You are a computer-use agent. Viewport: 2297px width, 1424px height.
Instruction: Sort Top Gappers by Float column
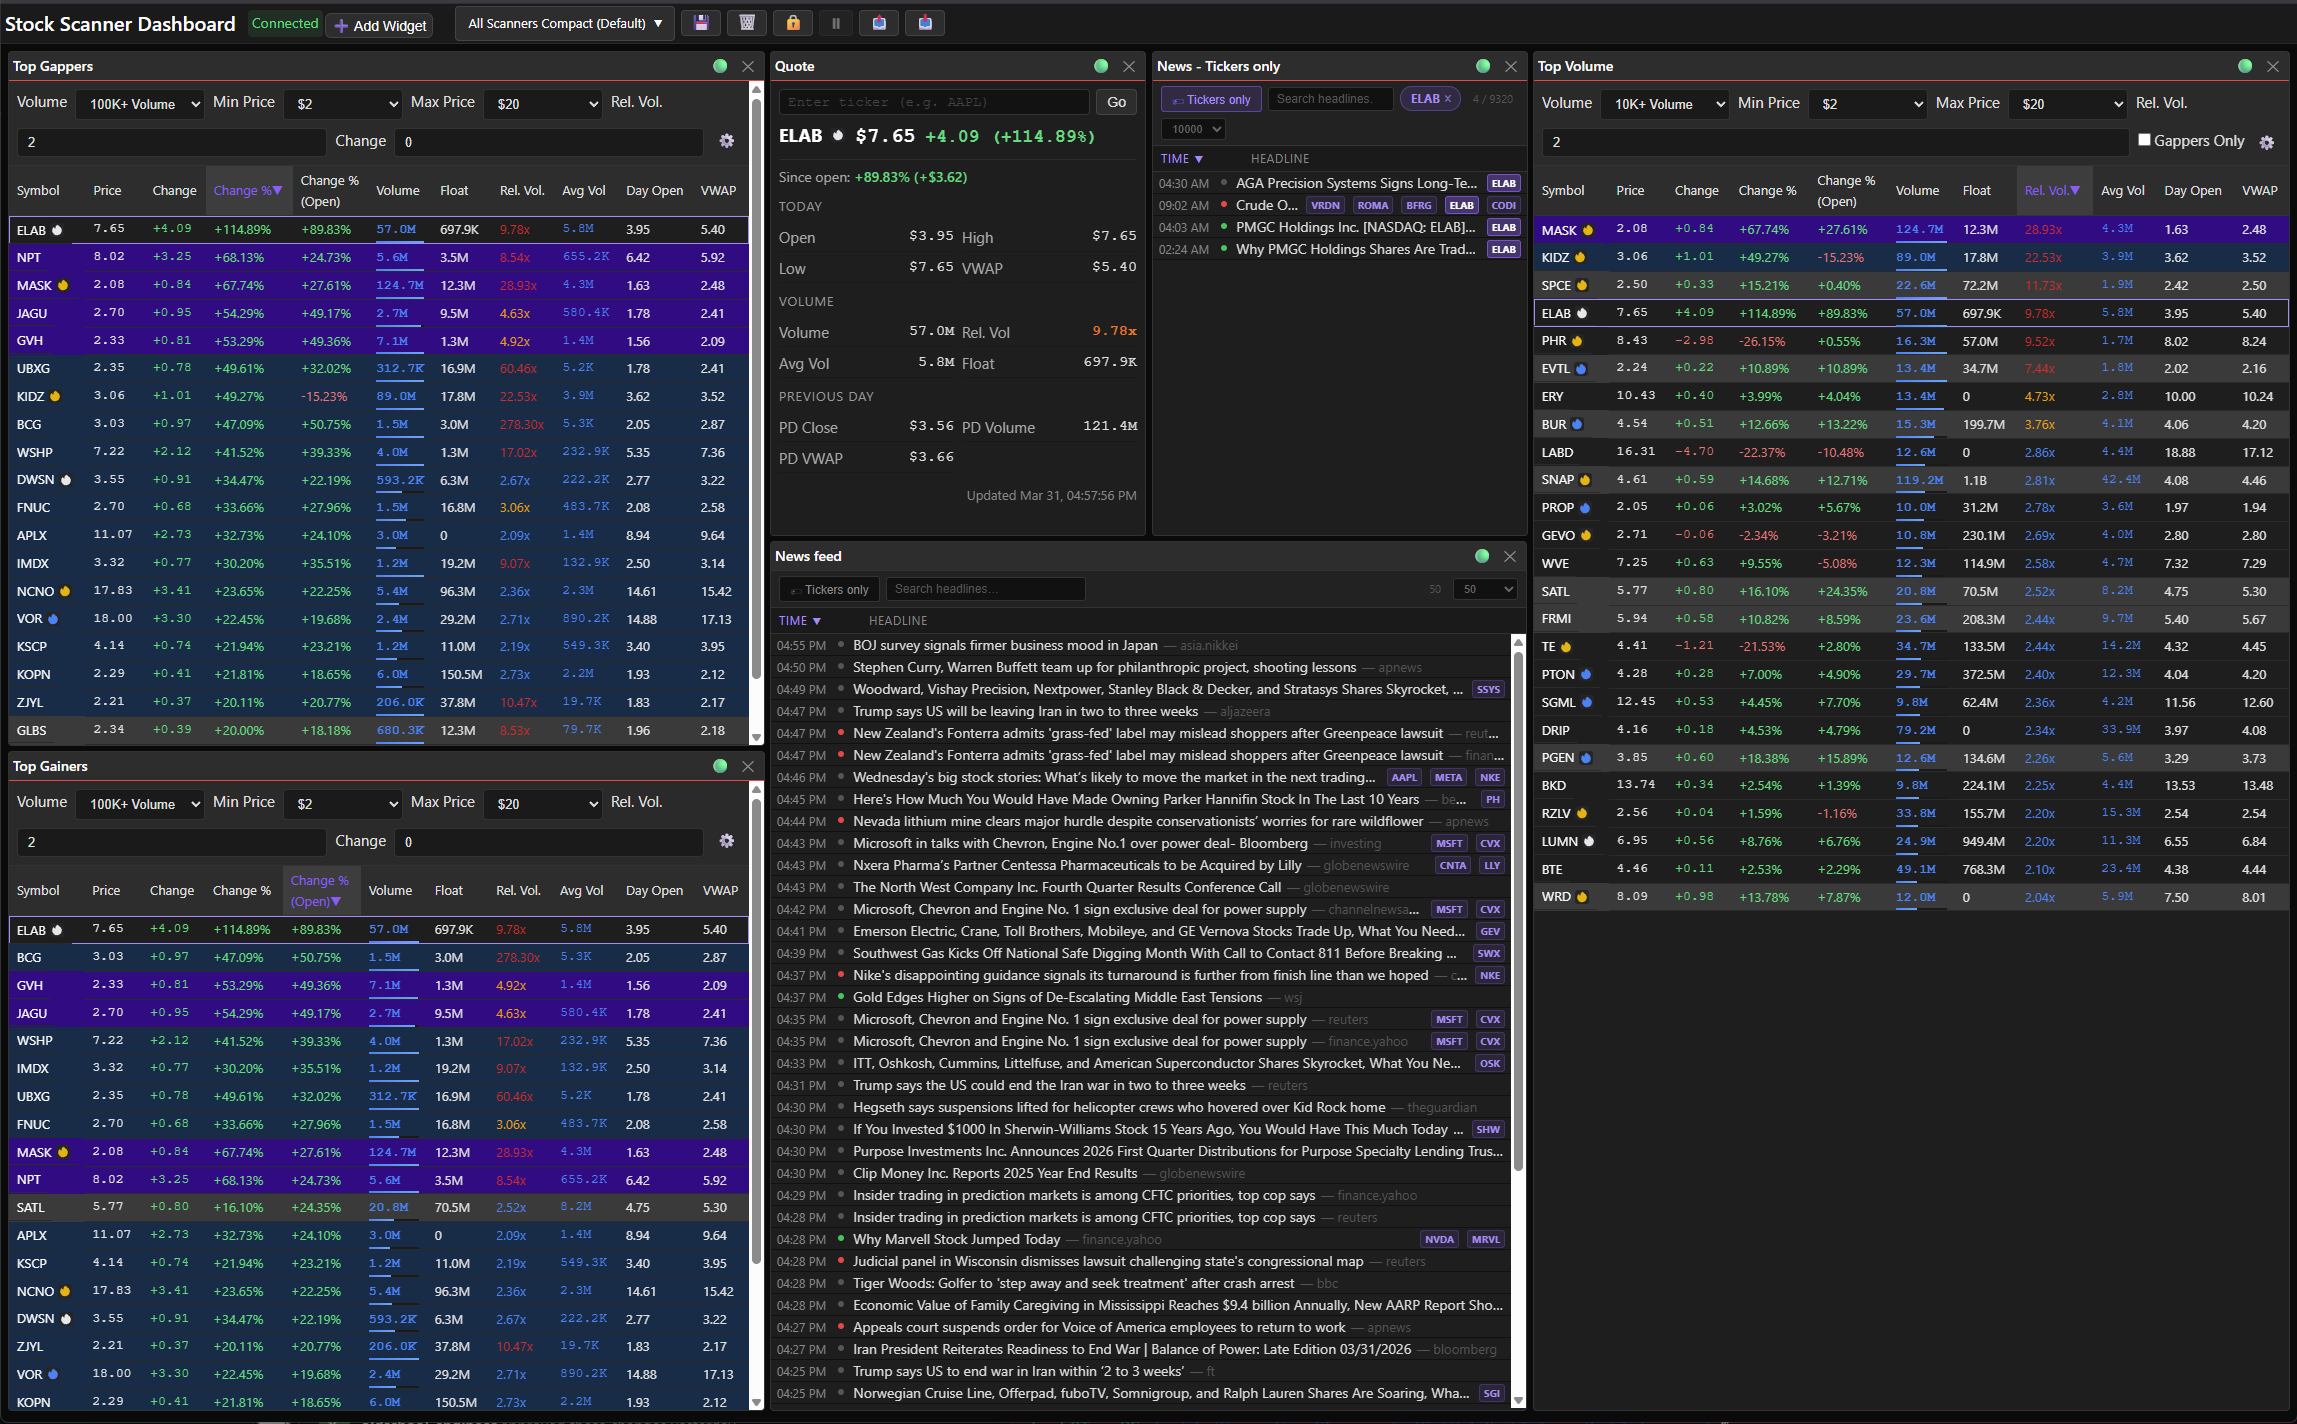(454, 190)
